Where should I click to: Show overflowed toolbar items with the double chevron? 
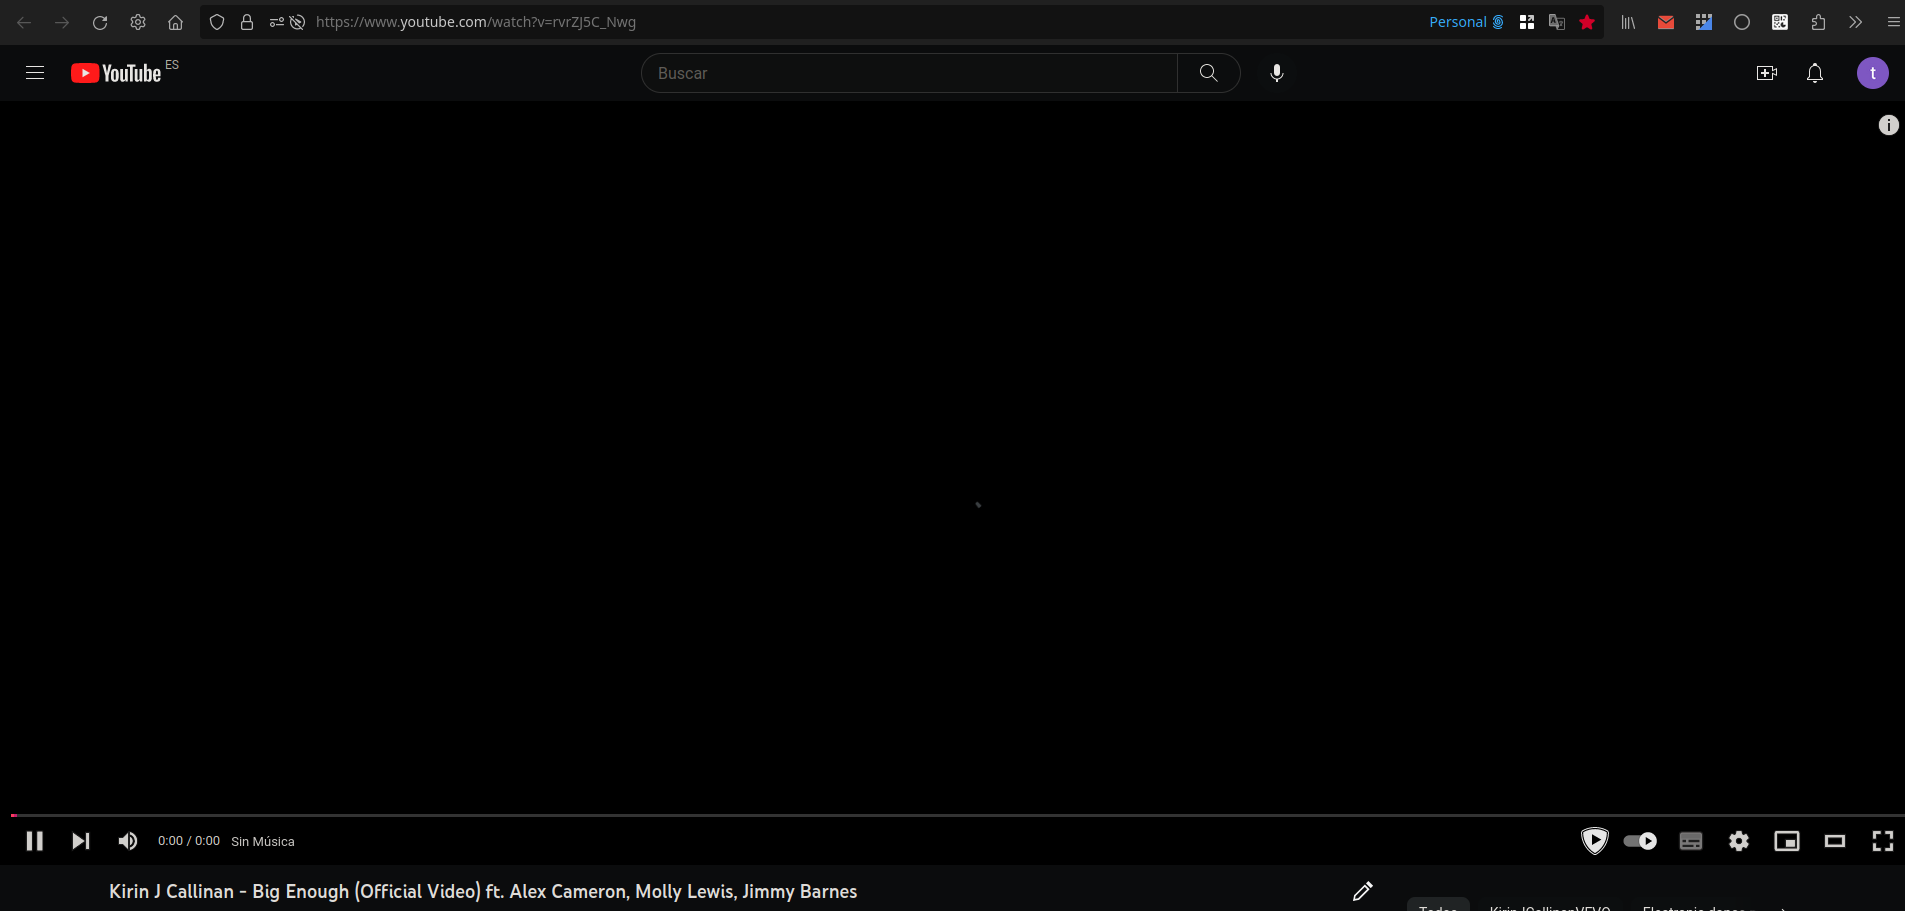(x=1856, y=22)
